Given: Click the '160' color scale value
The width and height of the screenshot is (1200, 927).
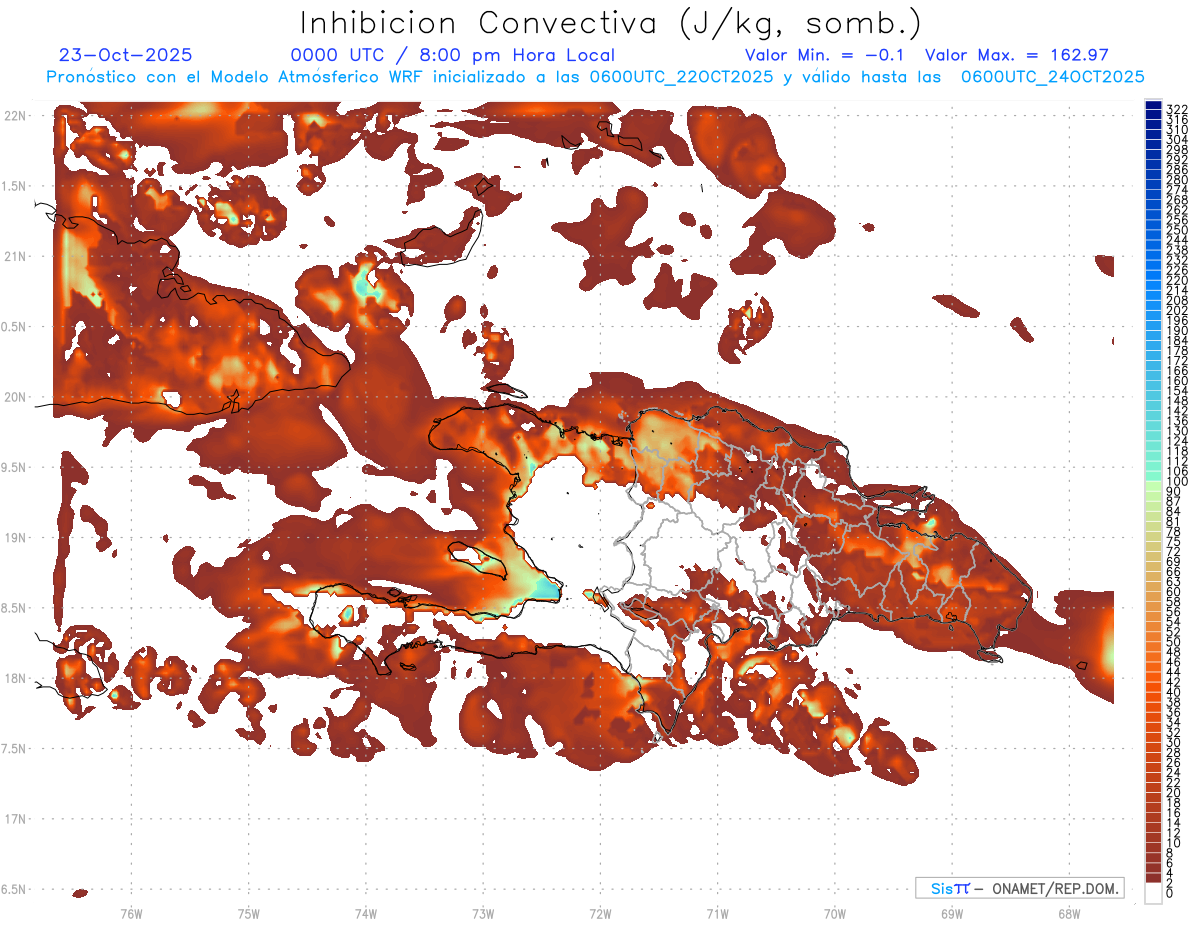Looking at the screenshot, I should 1177,381.
